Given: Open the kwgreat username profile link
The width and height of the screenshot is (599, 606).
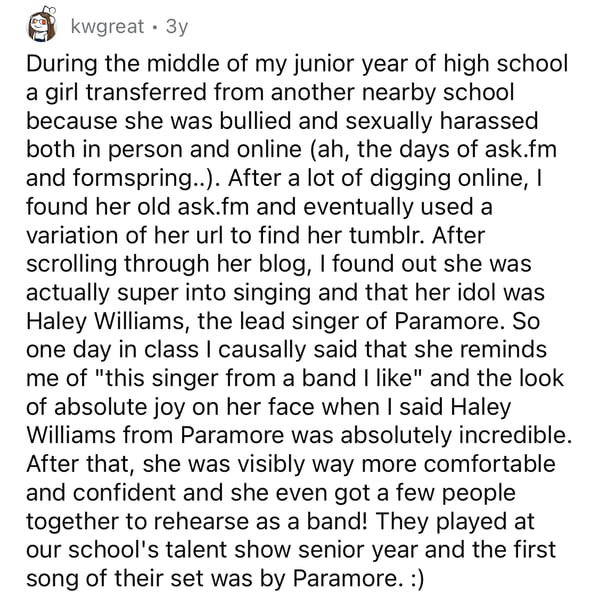Looking at the screenshot, I should tap(107, 27).
